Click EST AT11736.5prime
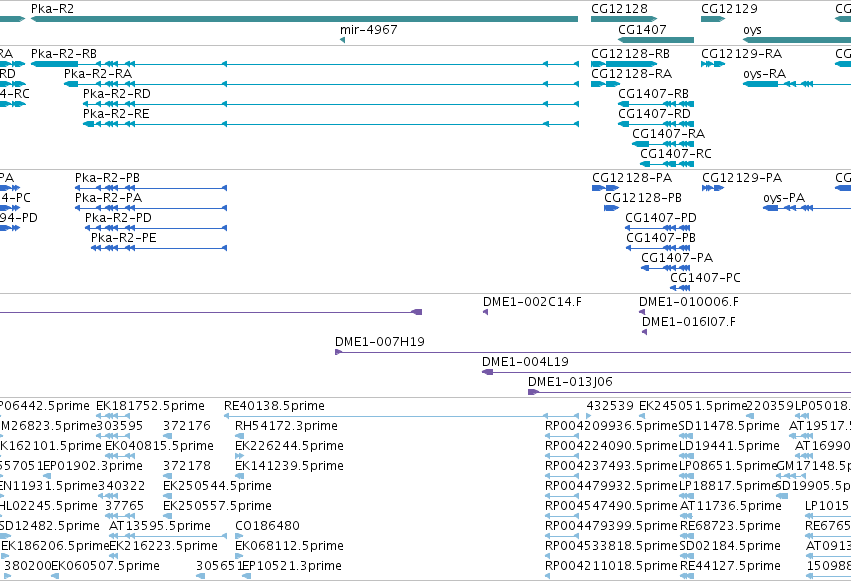851x581 pixels. 687,516
